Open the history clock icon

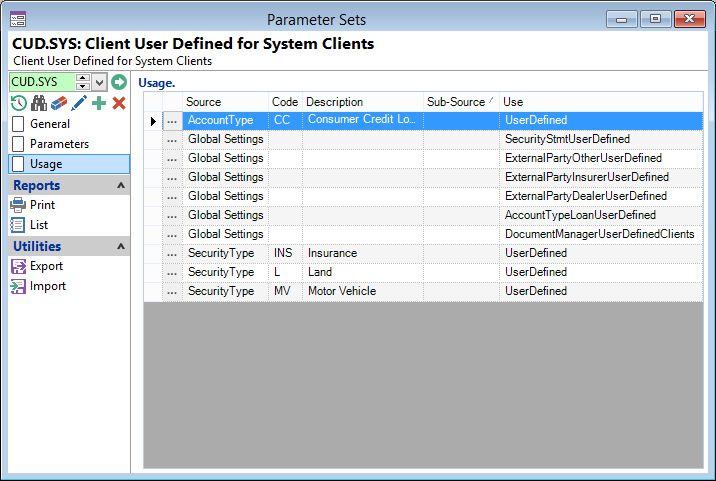coord(19,103)
